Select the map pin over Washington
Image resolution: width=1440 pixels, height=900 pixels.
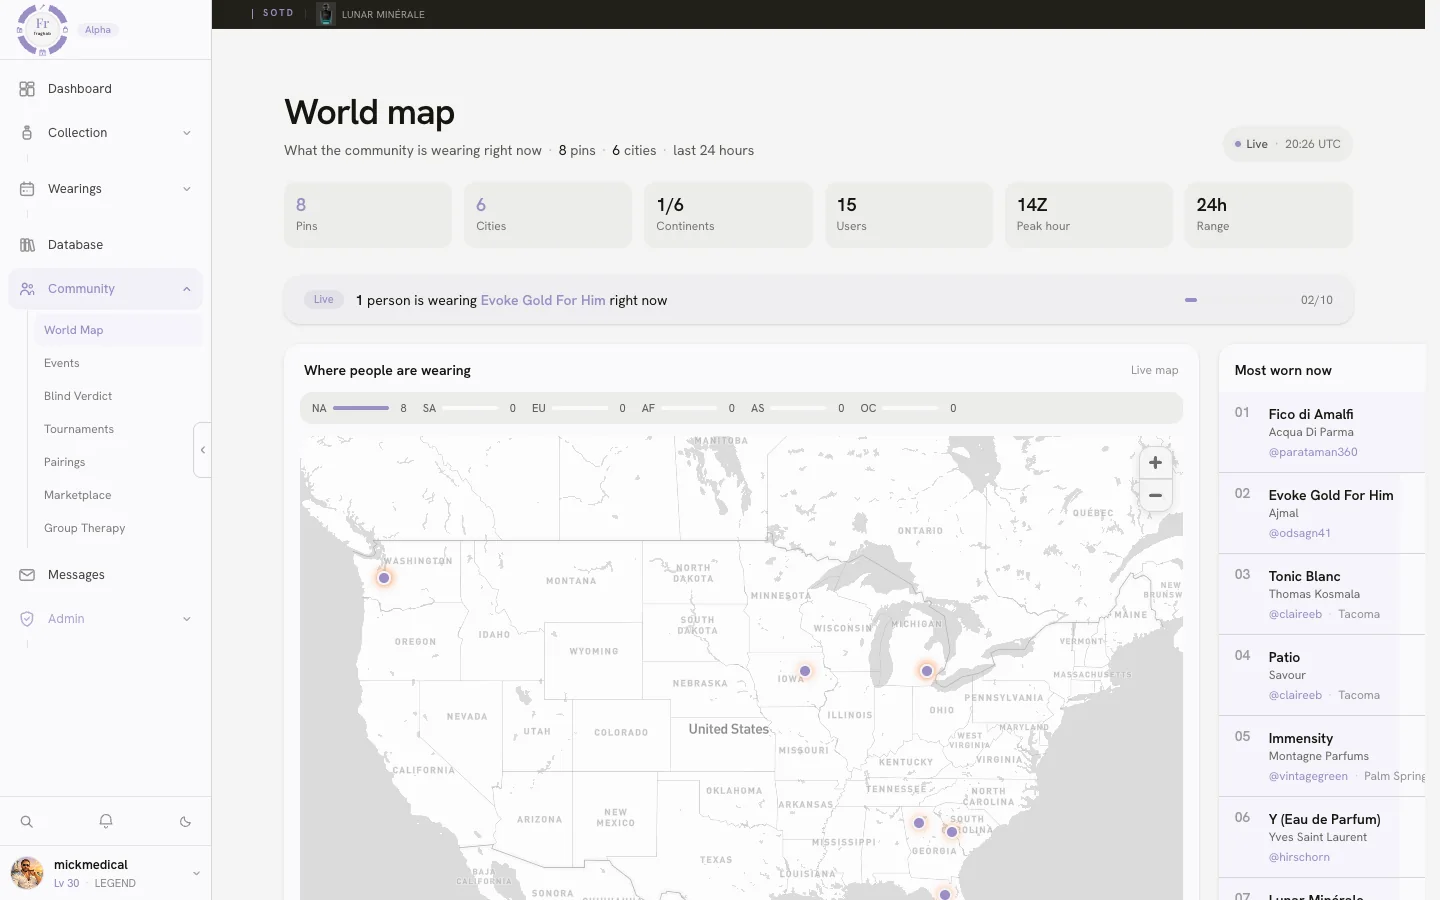[x=384, y=578]
